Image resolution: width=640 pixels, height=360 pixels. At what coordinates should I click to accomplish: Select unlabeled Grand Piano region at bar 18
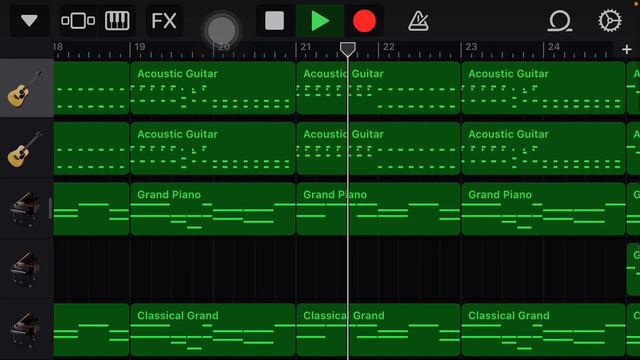pyautogui.click(x=91, y=209)
